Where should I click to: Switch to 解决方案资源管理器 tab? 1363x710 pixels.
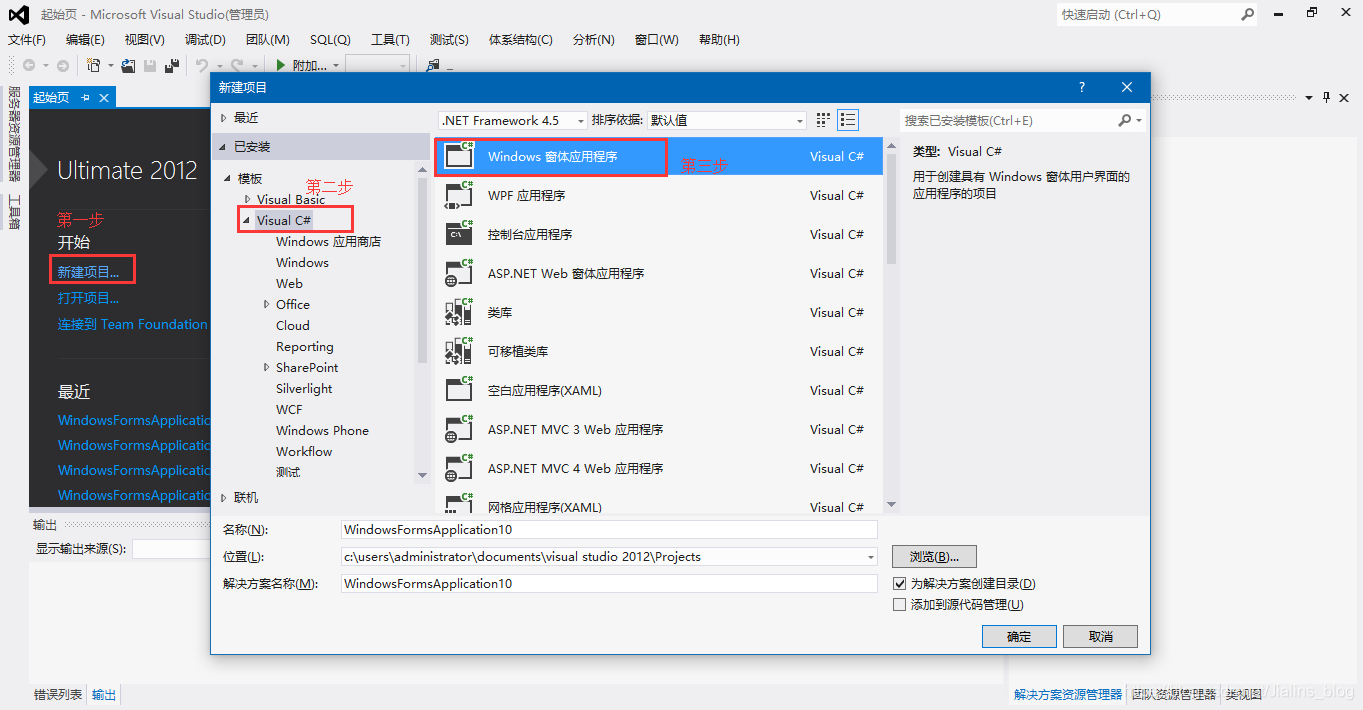point(1068,694)
